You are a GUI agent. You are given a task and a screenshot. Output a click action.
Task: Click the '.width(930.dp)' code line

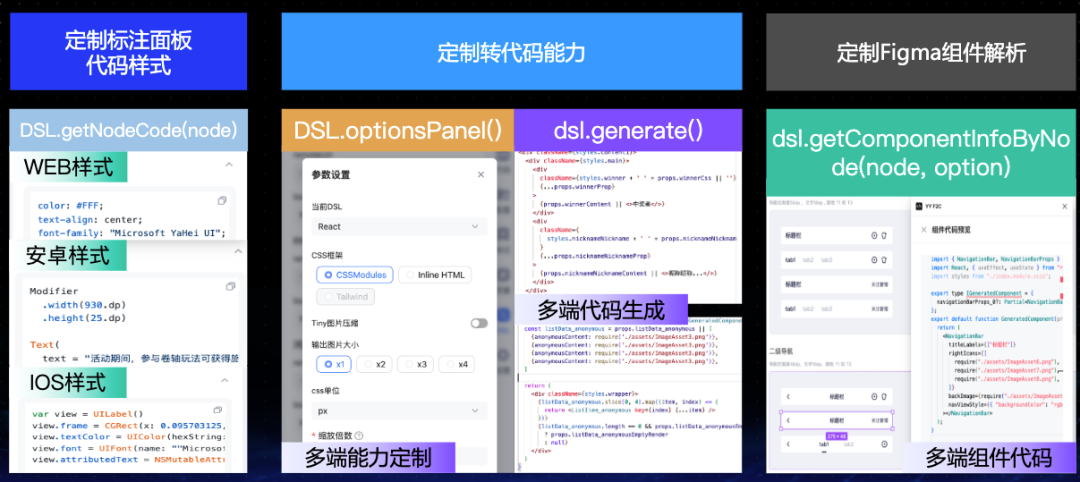tap(84, 304)
